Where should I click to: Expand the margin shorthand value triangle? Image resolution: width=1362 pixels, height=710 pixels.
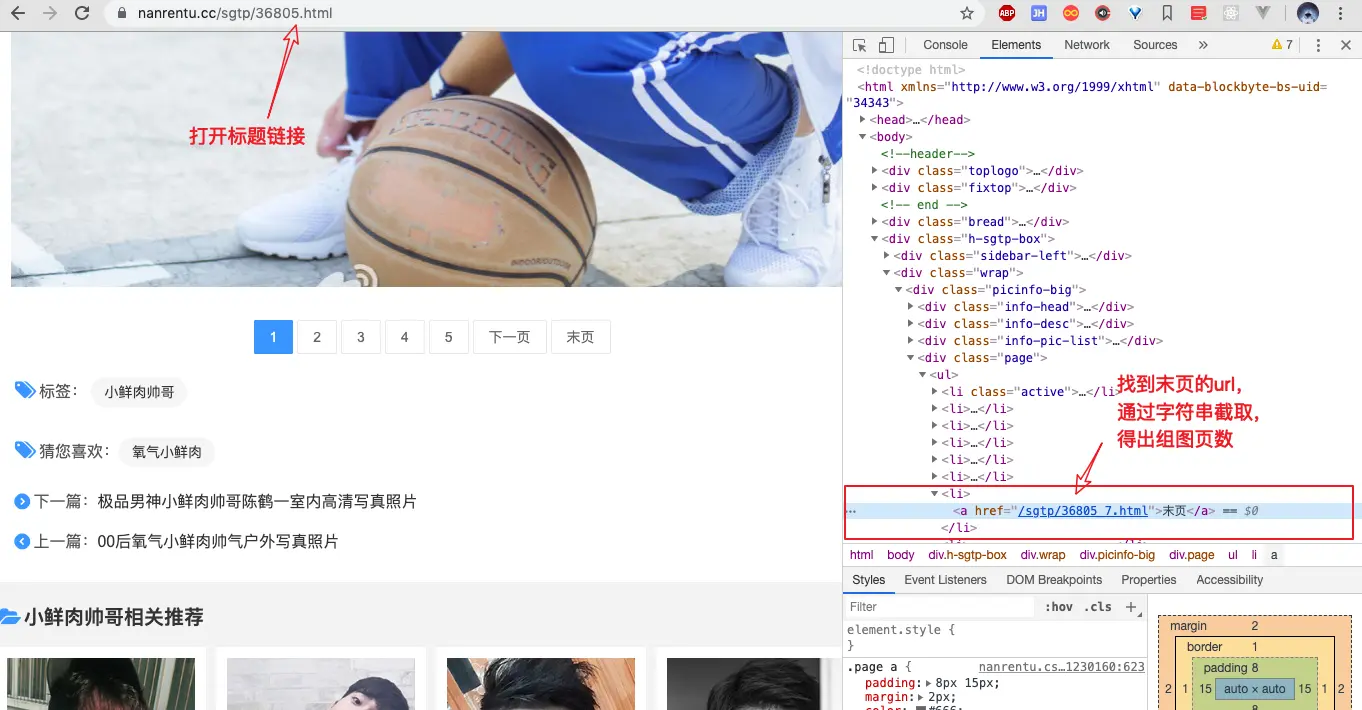922,697
